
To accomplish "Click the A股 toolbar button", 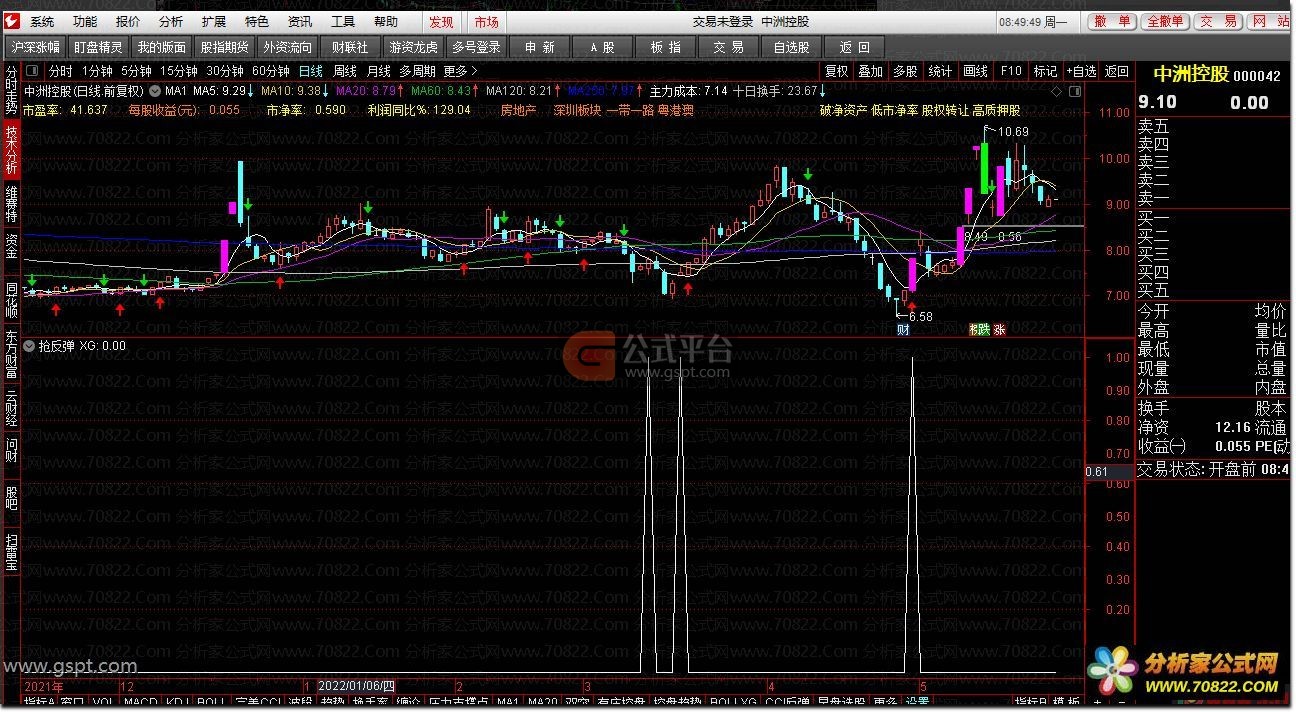I will (x=602, y=47).
